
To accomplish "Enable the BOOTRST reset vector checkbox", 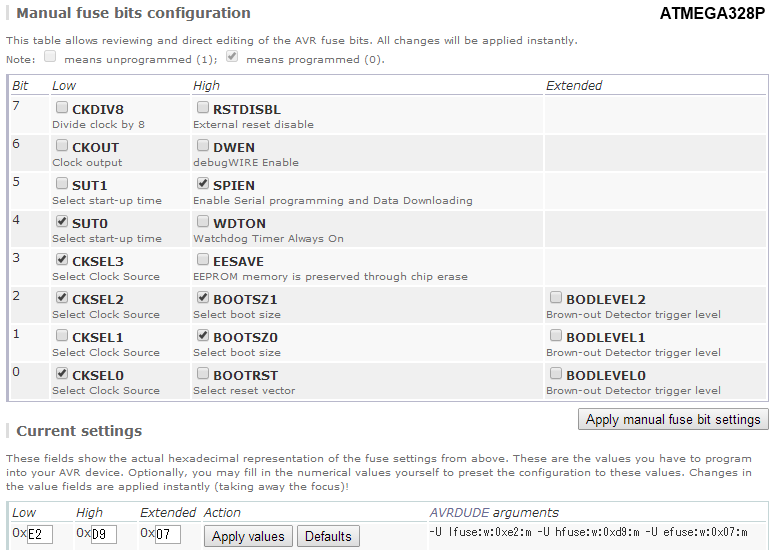I will click(x=203, y=374).
